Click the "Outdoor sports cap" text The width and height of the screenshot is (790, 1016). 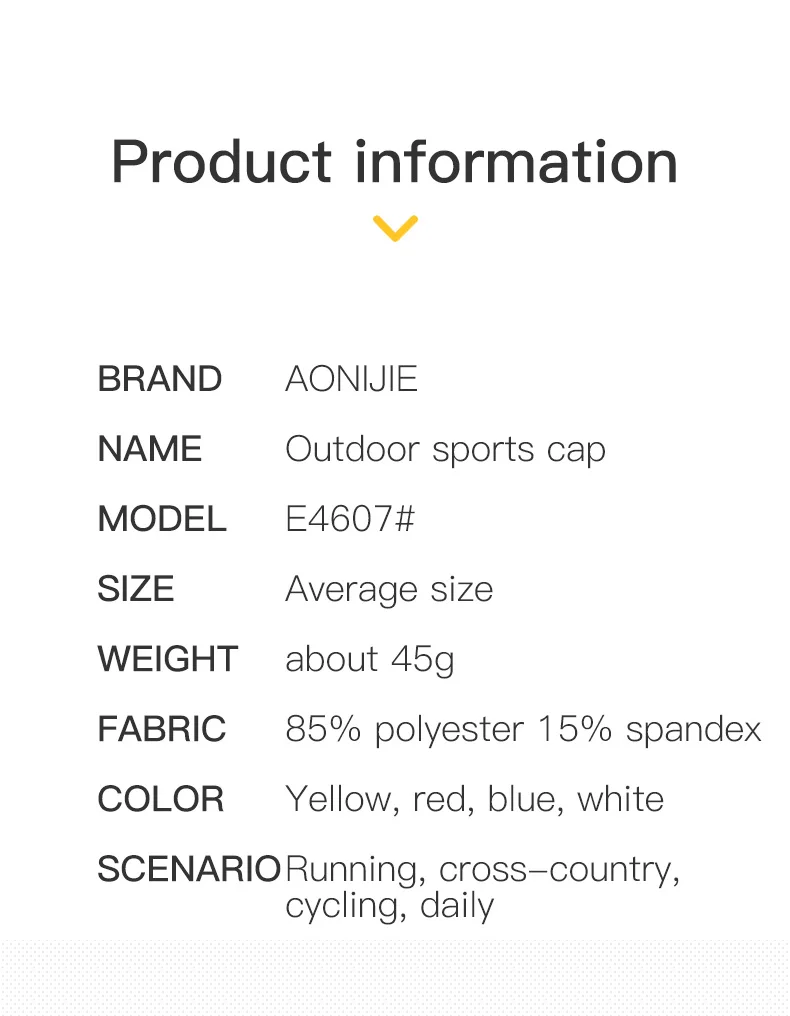click(x=445, y=450)
